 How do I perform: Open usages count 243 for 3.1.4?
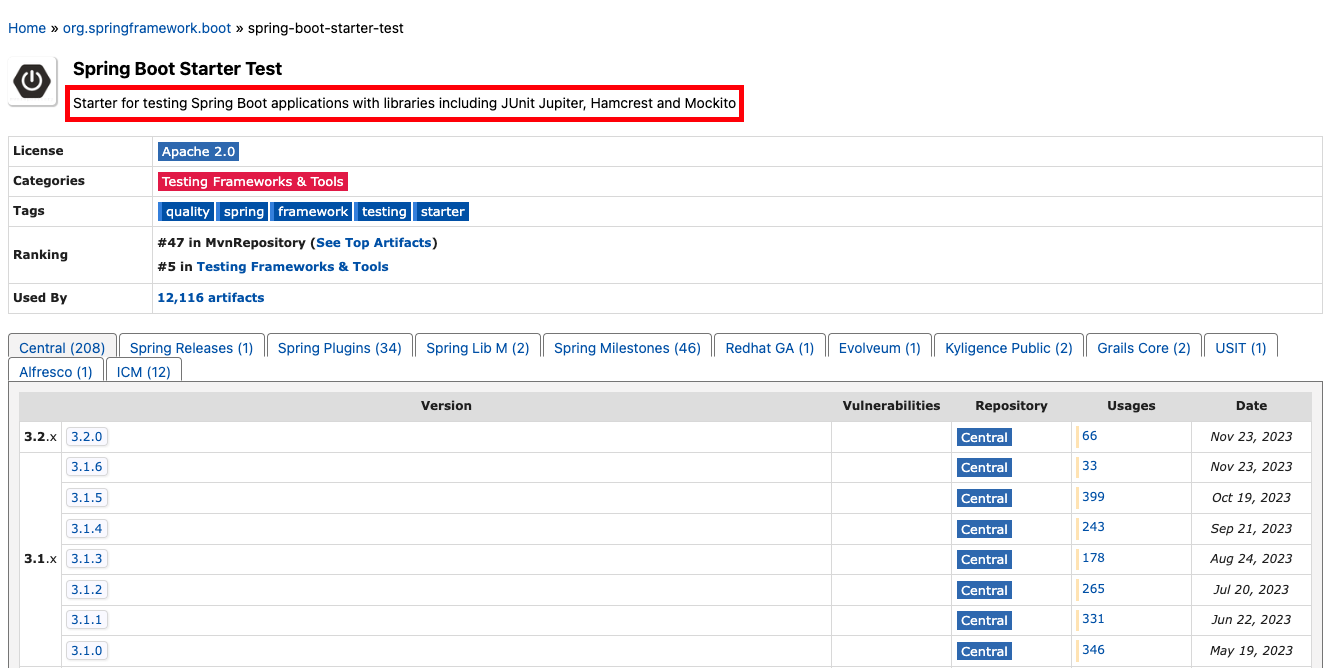pyautogui.click(x=1093, y=527)
